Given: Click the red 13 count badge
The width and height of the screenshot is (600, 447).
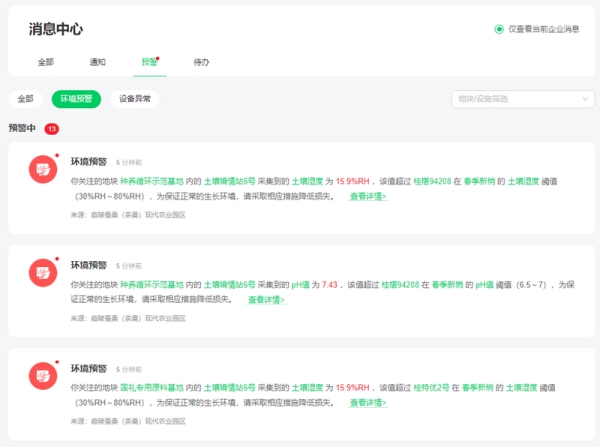Looking at the screenshot, I should pos(52,129).
